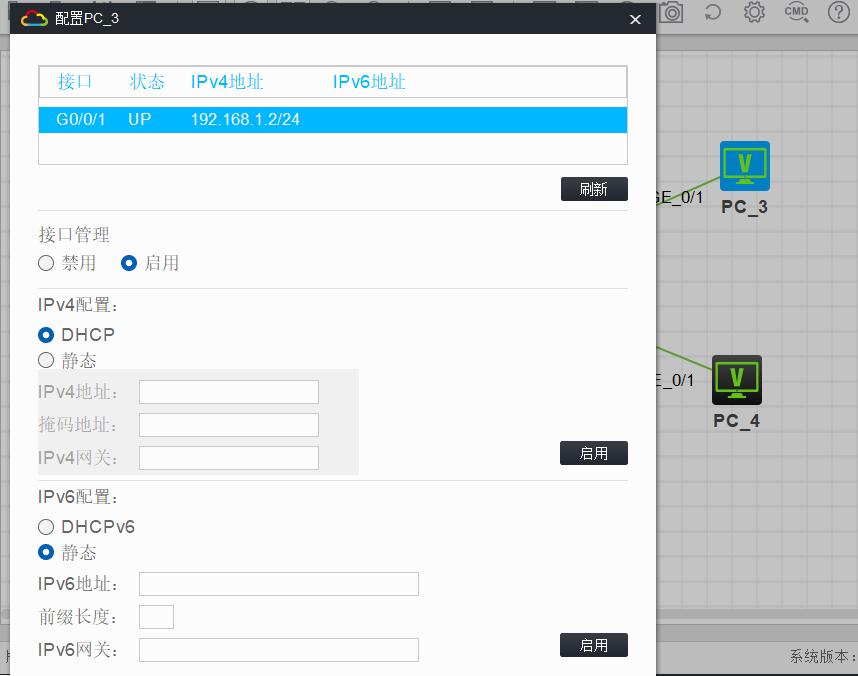Screen dimensions: 858x676
Task: Disable the interface with 禁用 radio
Action: [46, 263]
